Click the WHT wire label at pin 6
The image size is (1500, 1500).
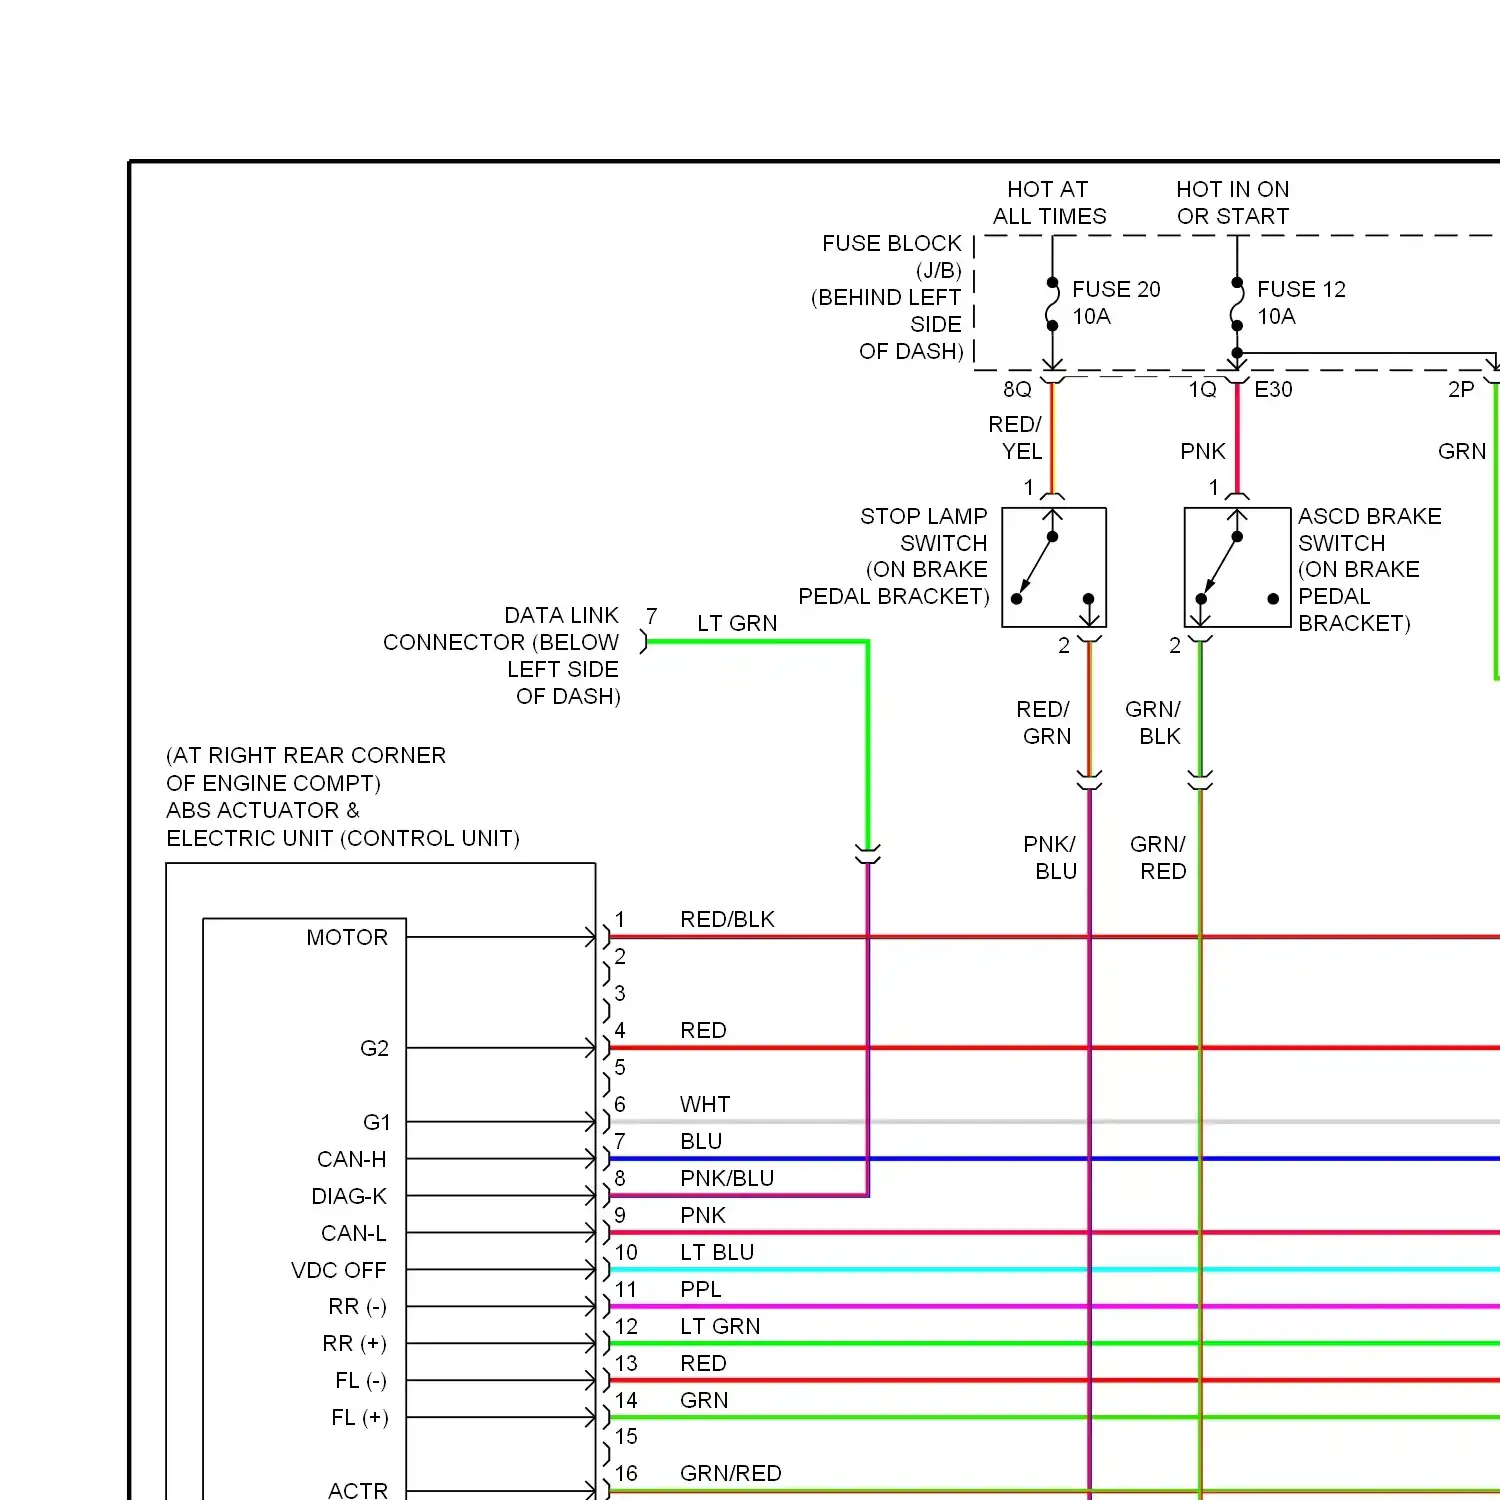click(705, 1105)
